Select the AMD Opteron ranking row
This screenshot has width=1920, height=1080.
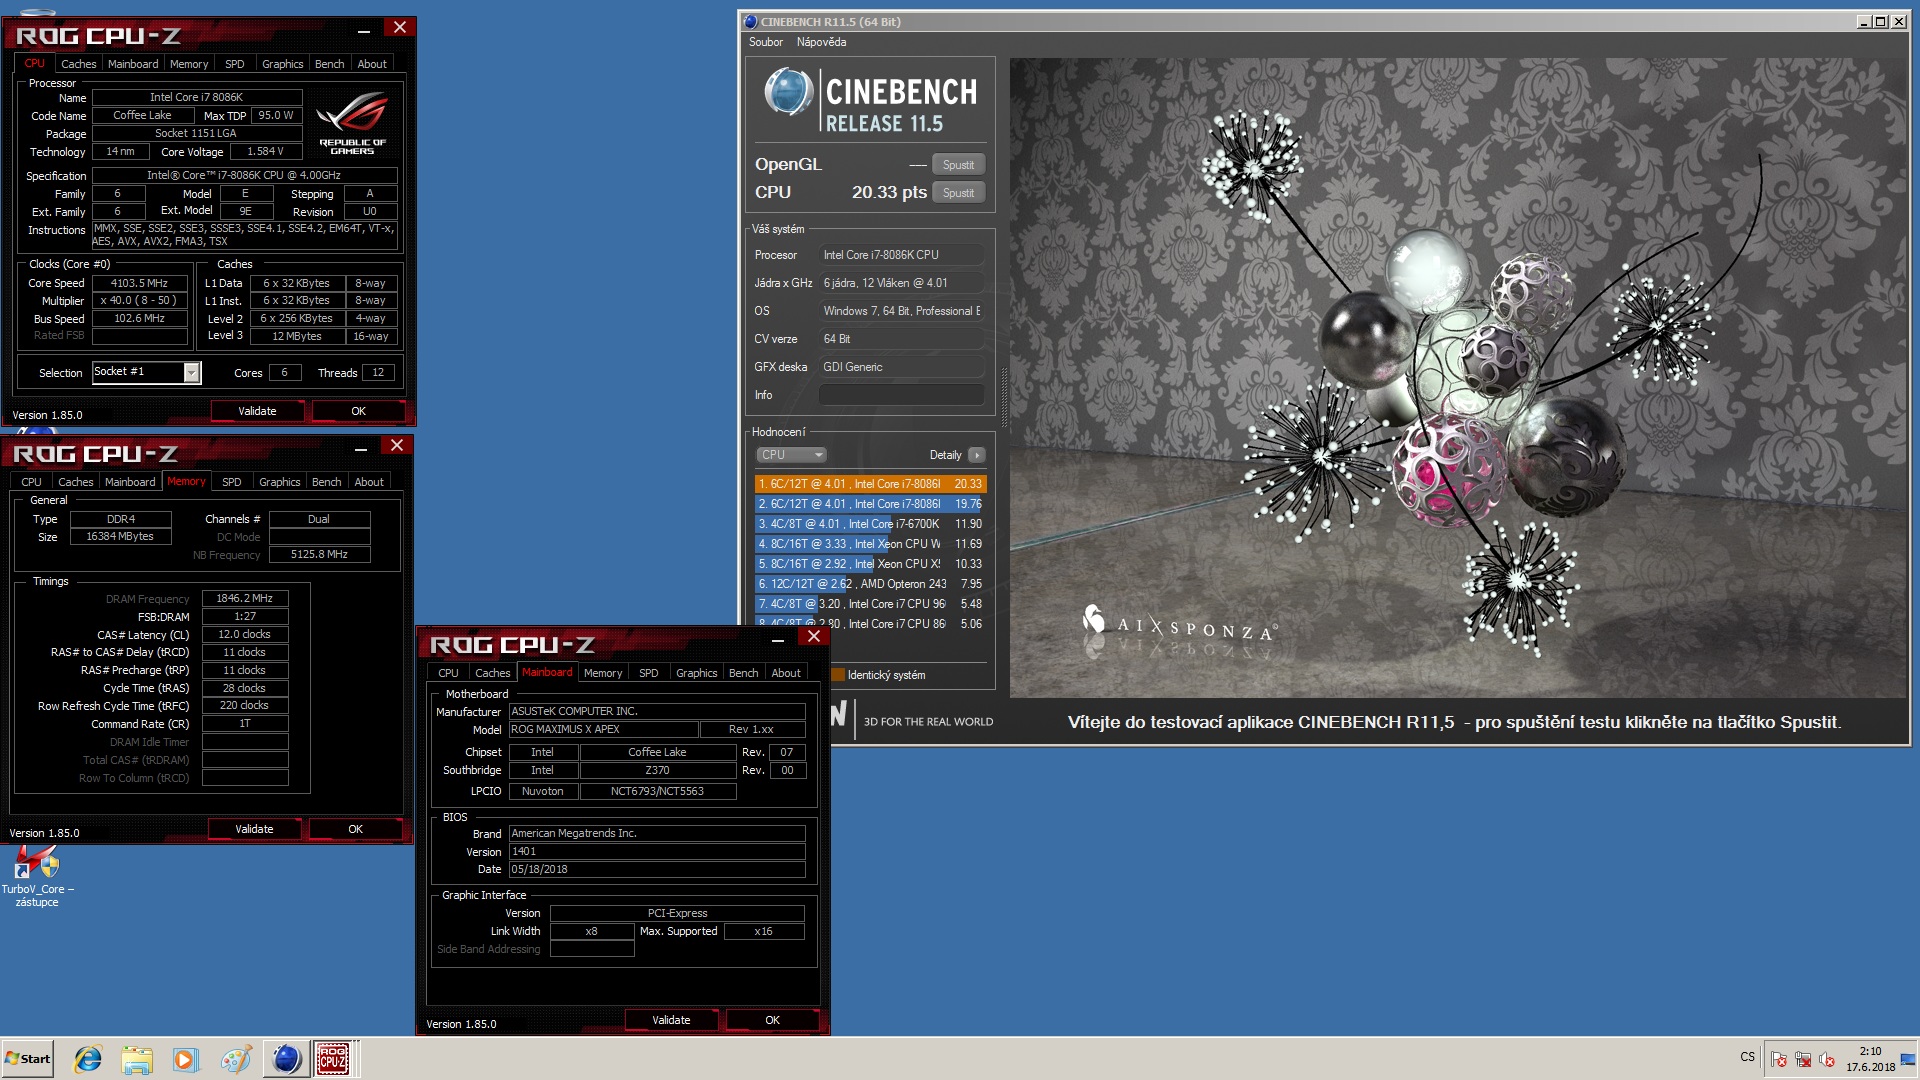[x=870, y=584]
